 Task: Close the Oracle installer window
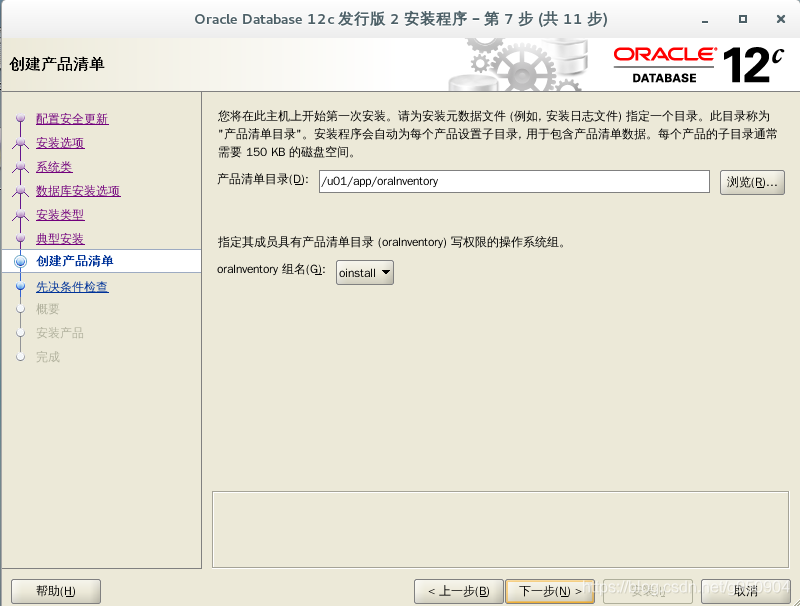click(781, 19)
